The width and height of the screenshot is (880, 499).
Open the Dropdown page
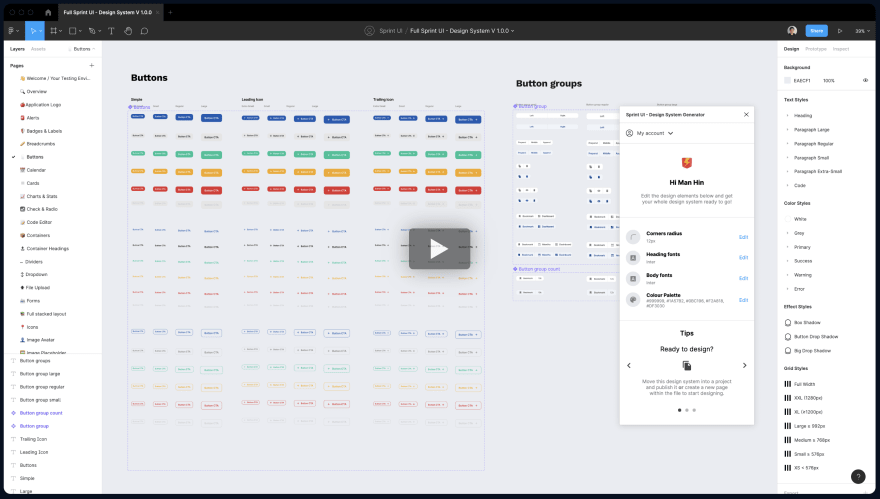[x=36, y=274]
